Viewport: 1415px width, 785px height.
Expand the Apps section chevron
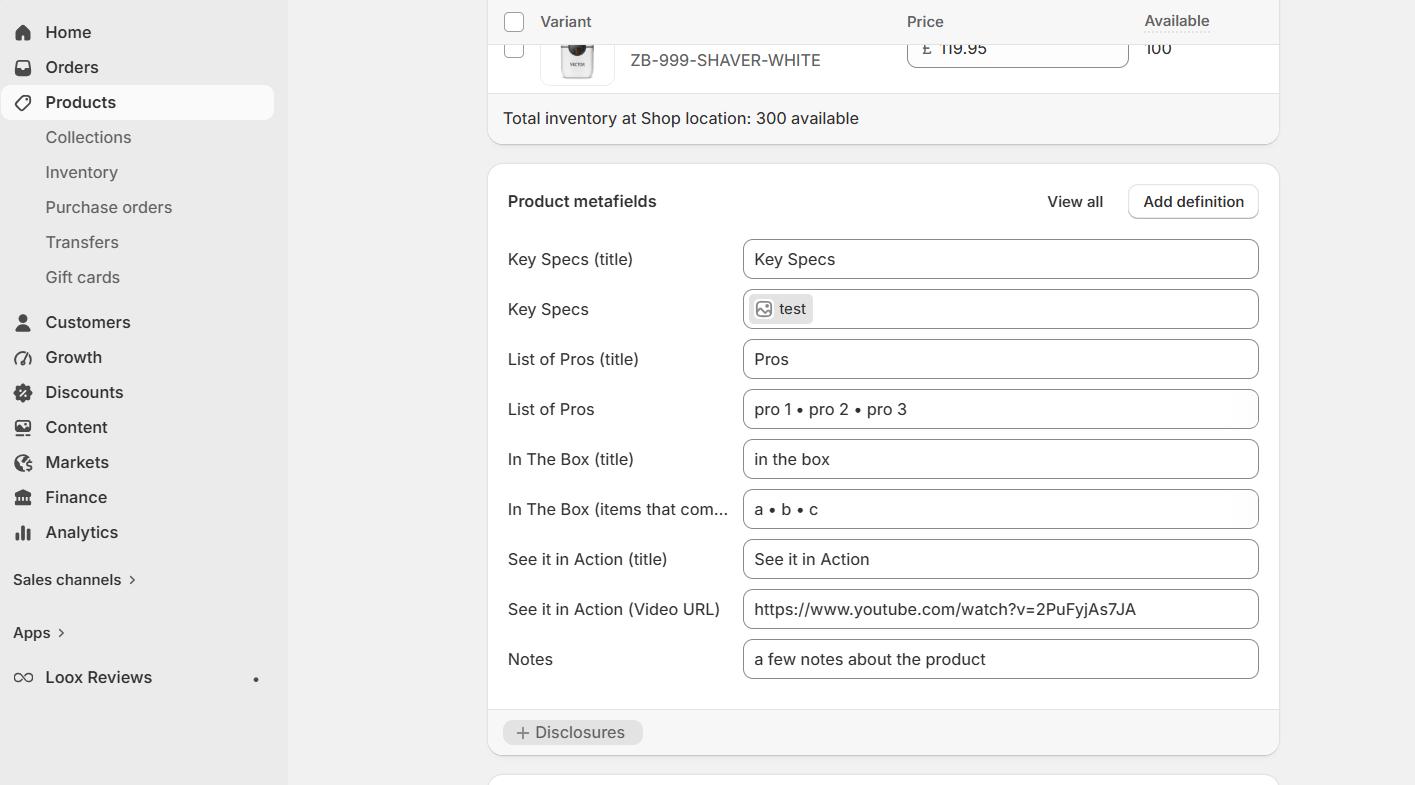61,633
